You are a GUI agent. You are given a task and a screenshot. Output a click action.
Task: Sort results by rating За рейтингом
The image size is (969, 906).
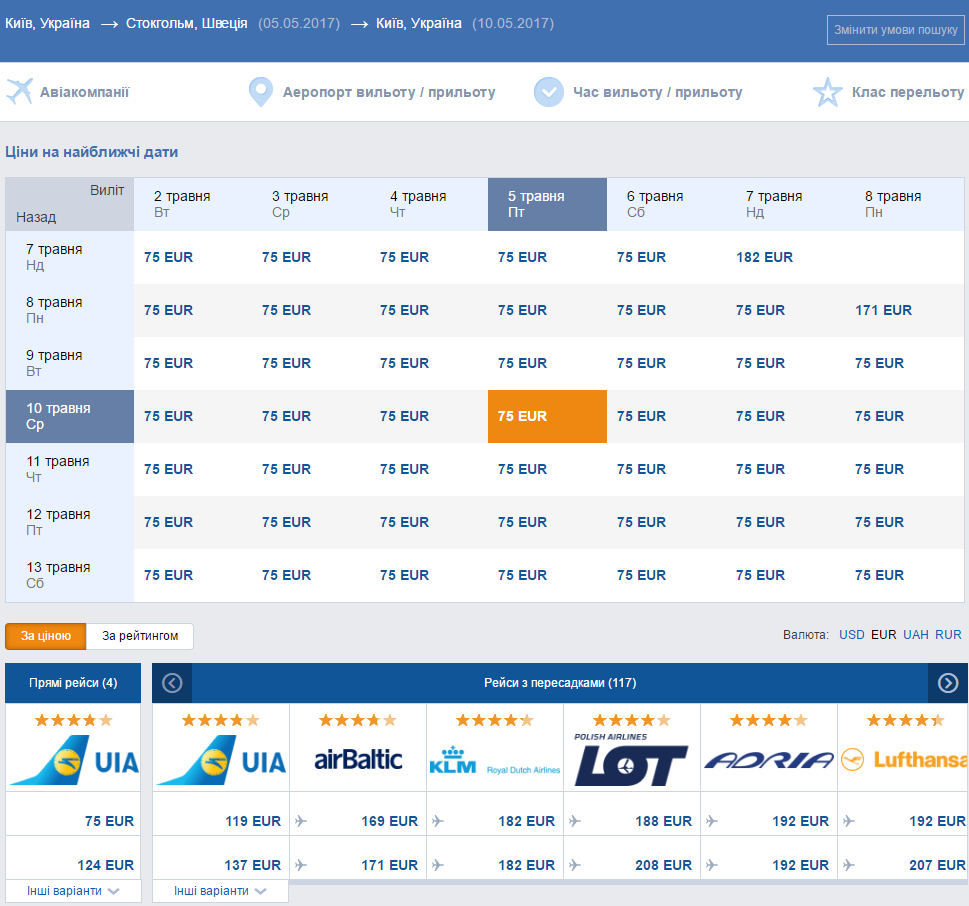(140, 636)
